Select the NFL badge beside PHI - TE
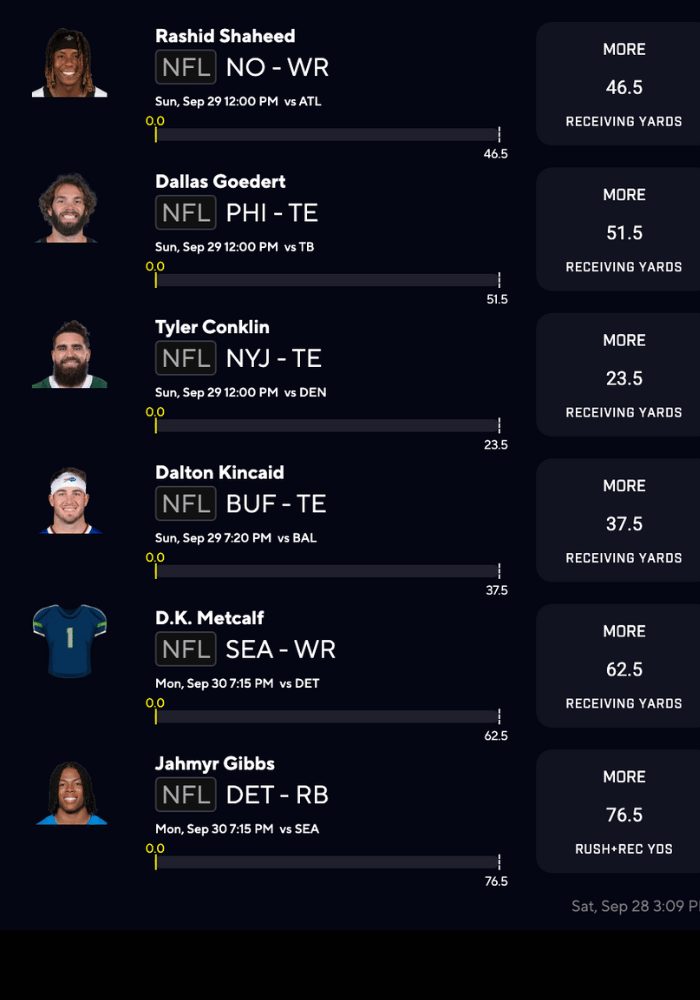The image size is (700, 1000). click(x=186, y=212)
